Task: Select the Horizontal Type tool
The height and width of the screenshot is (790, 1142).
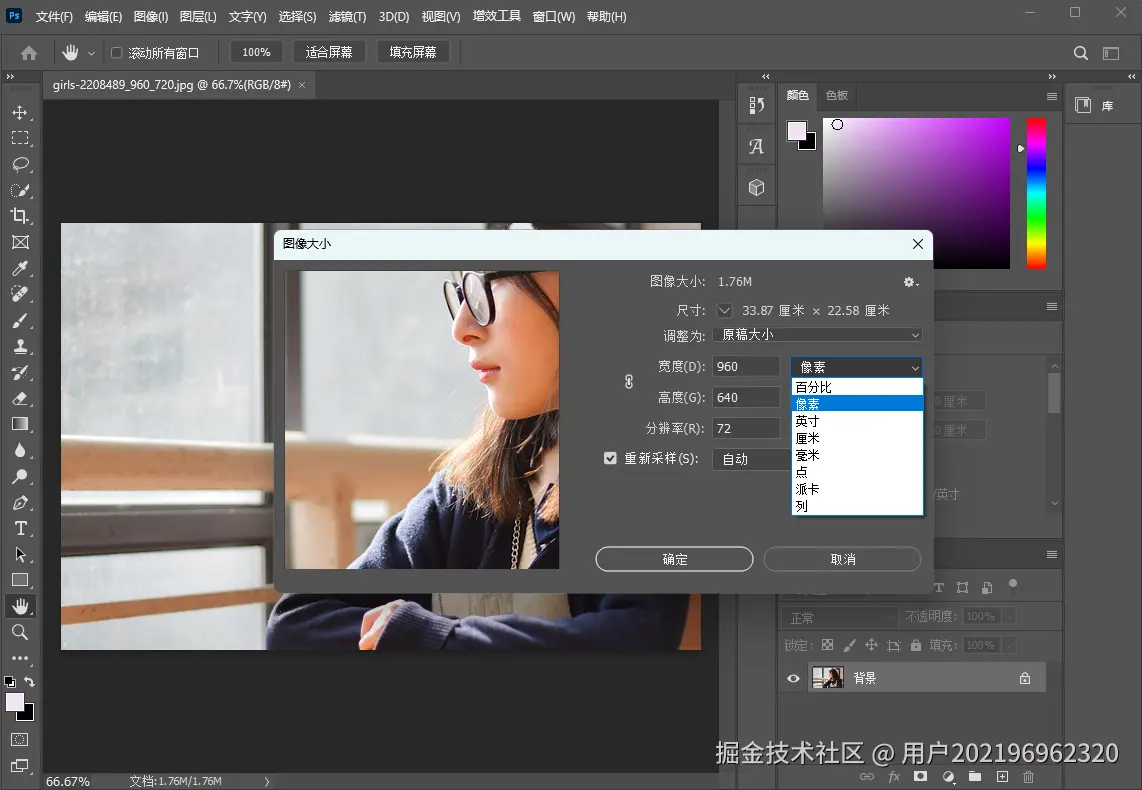Action: (20, 529)
